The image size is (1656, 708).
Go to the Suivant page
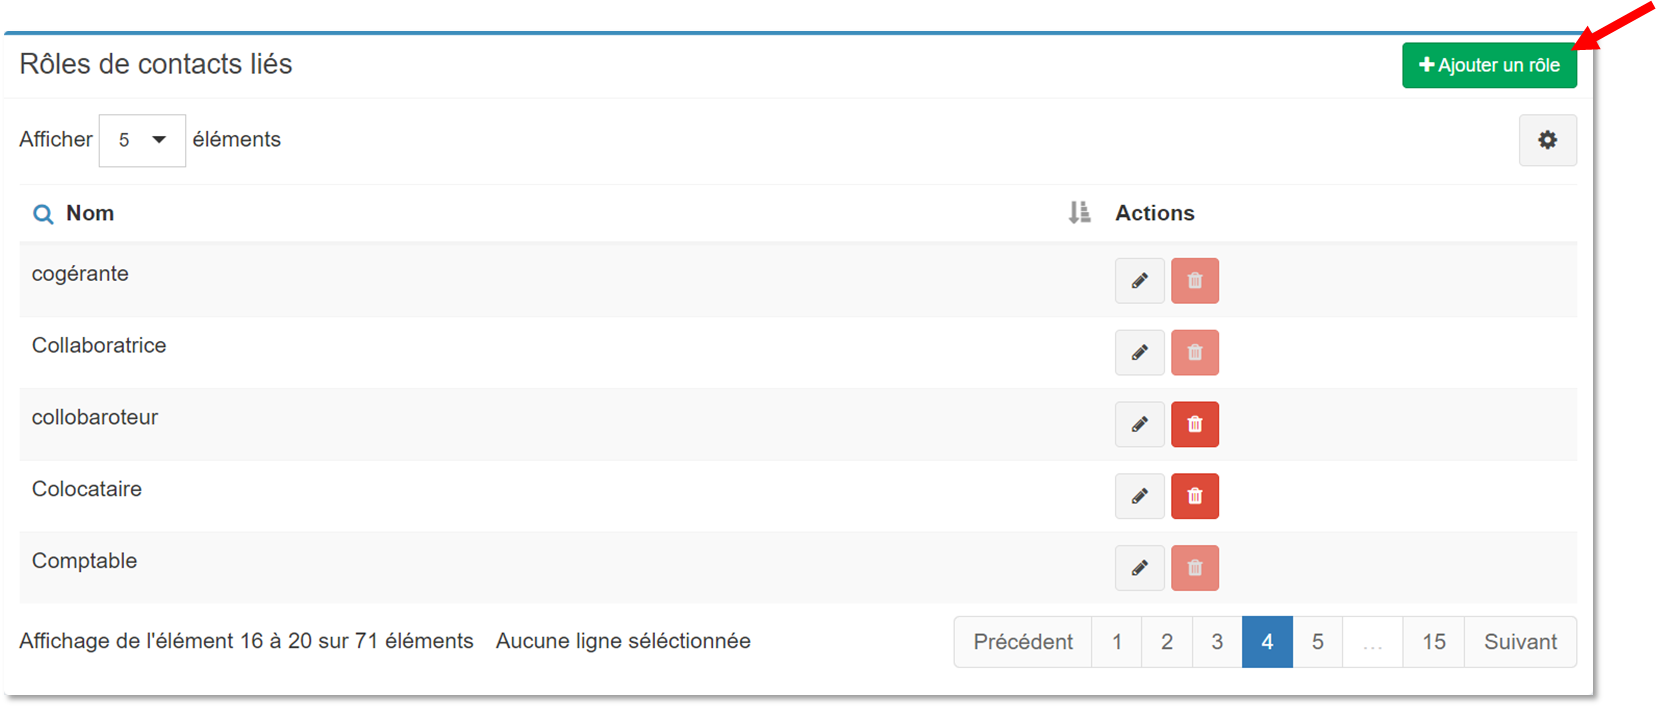click(x=1520, y=642)
